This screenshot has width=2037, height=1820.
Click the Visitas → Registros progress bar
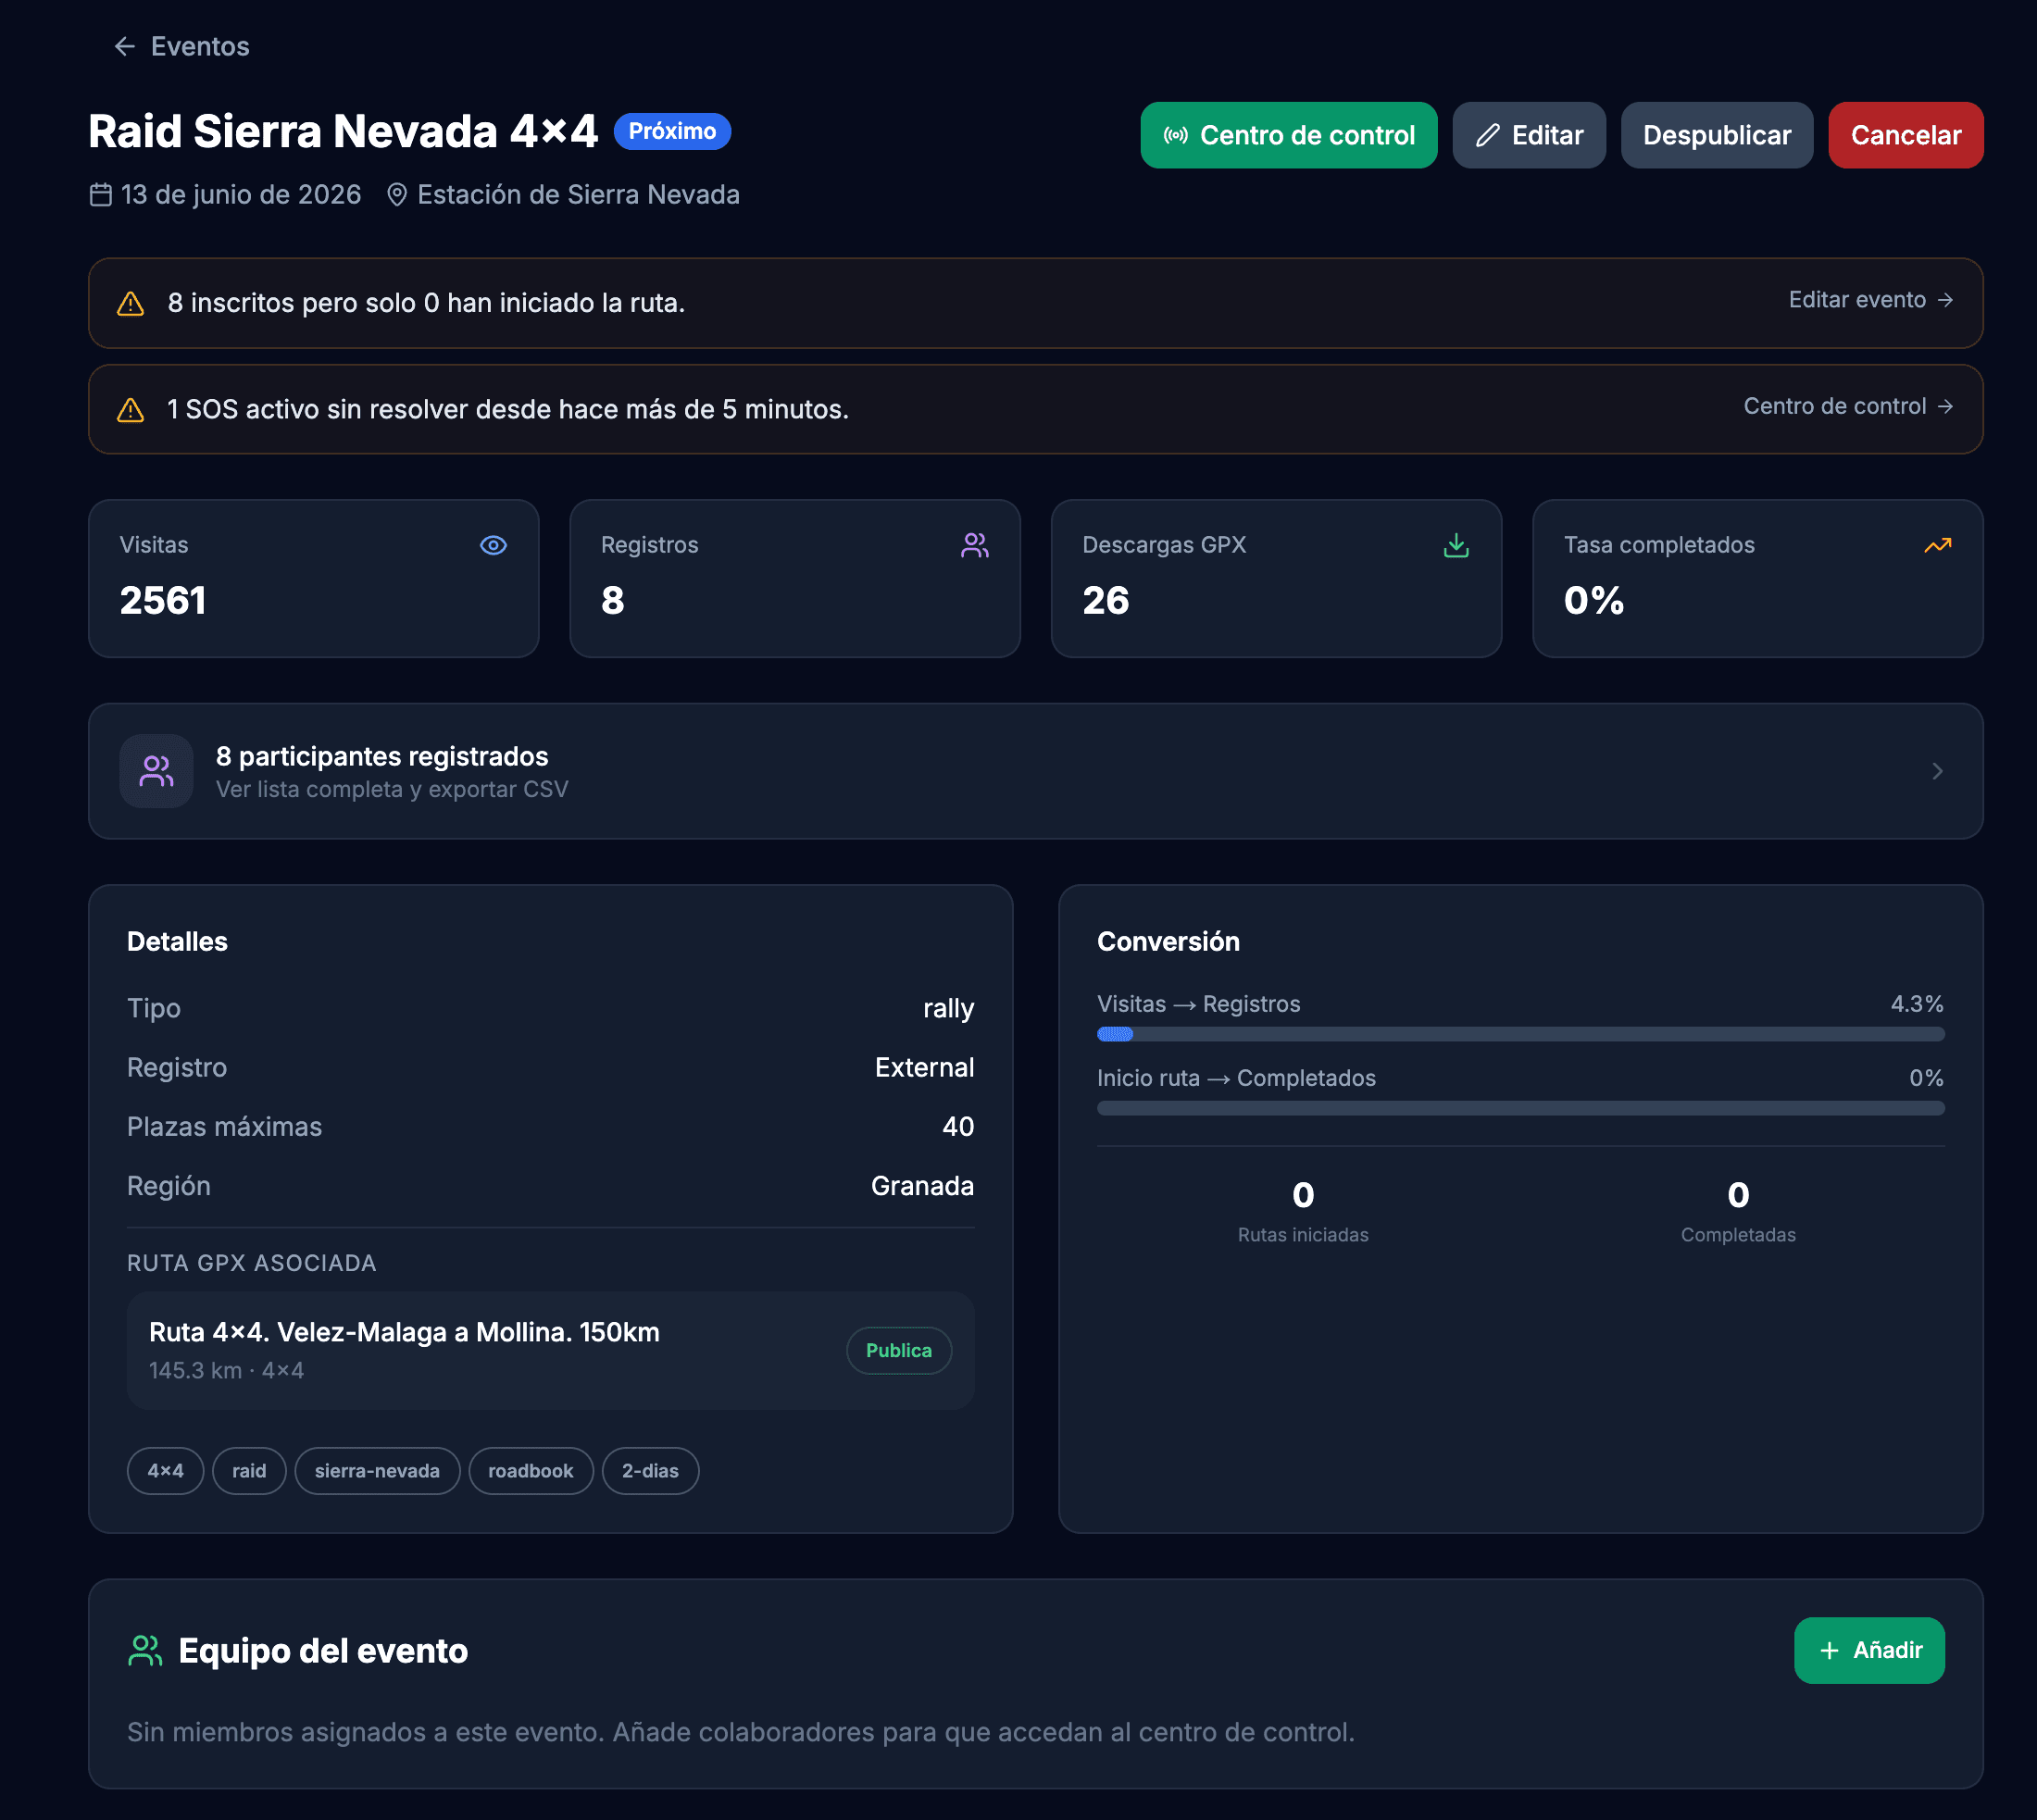click(1520, 1034)
